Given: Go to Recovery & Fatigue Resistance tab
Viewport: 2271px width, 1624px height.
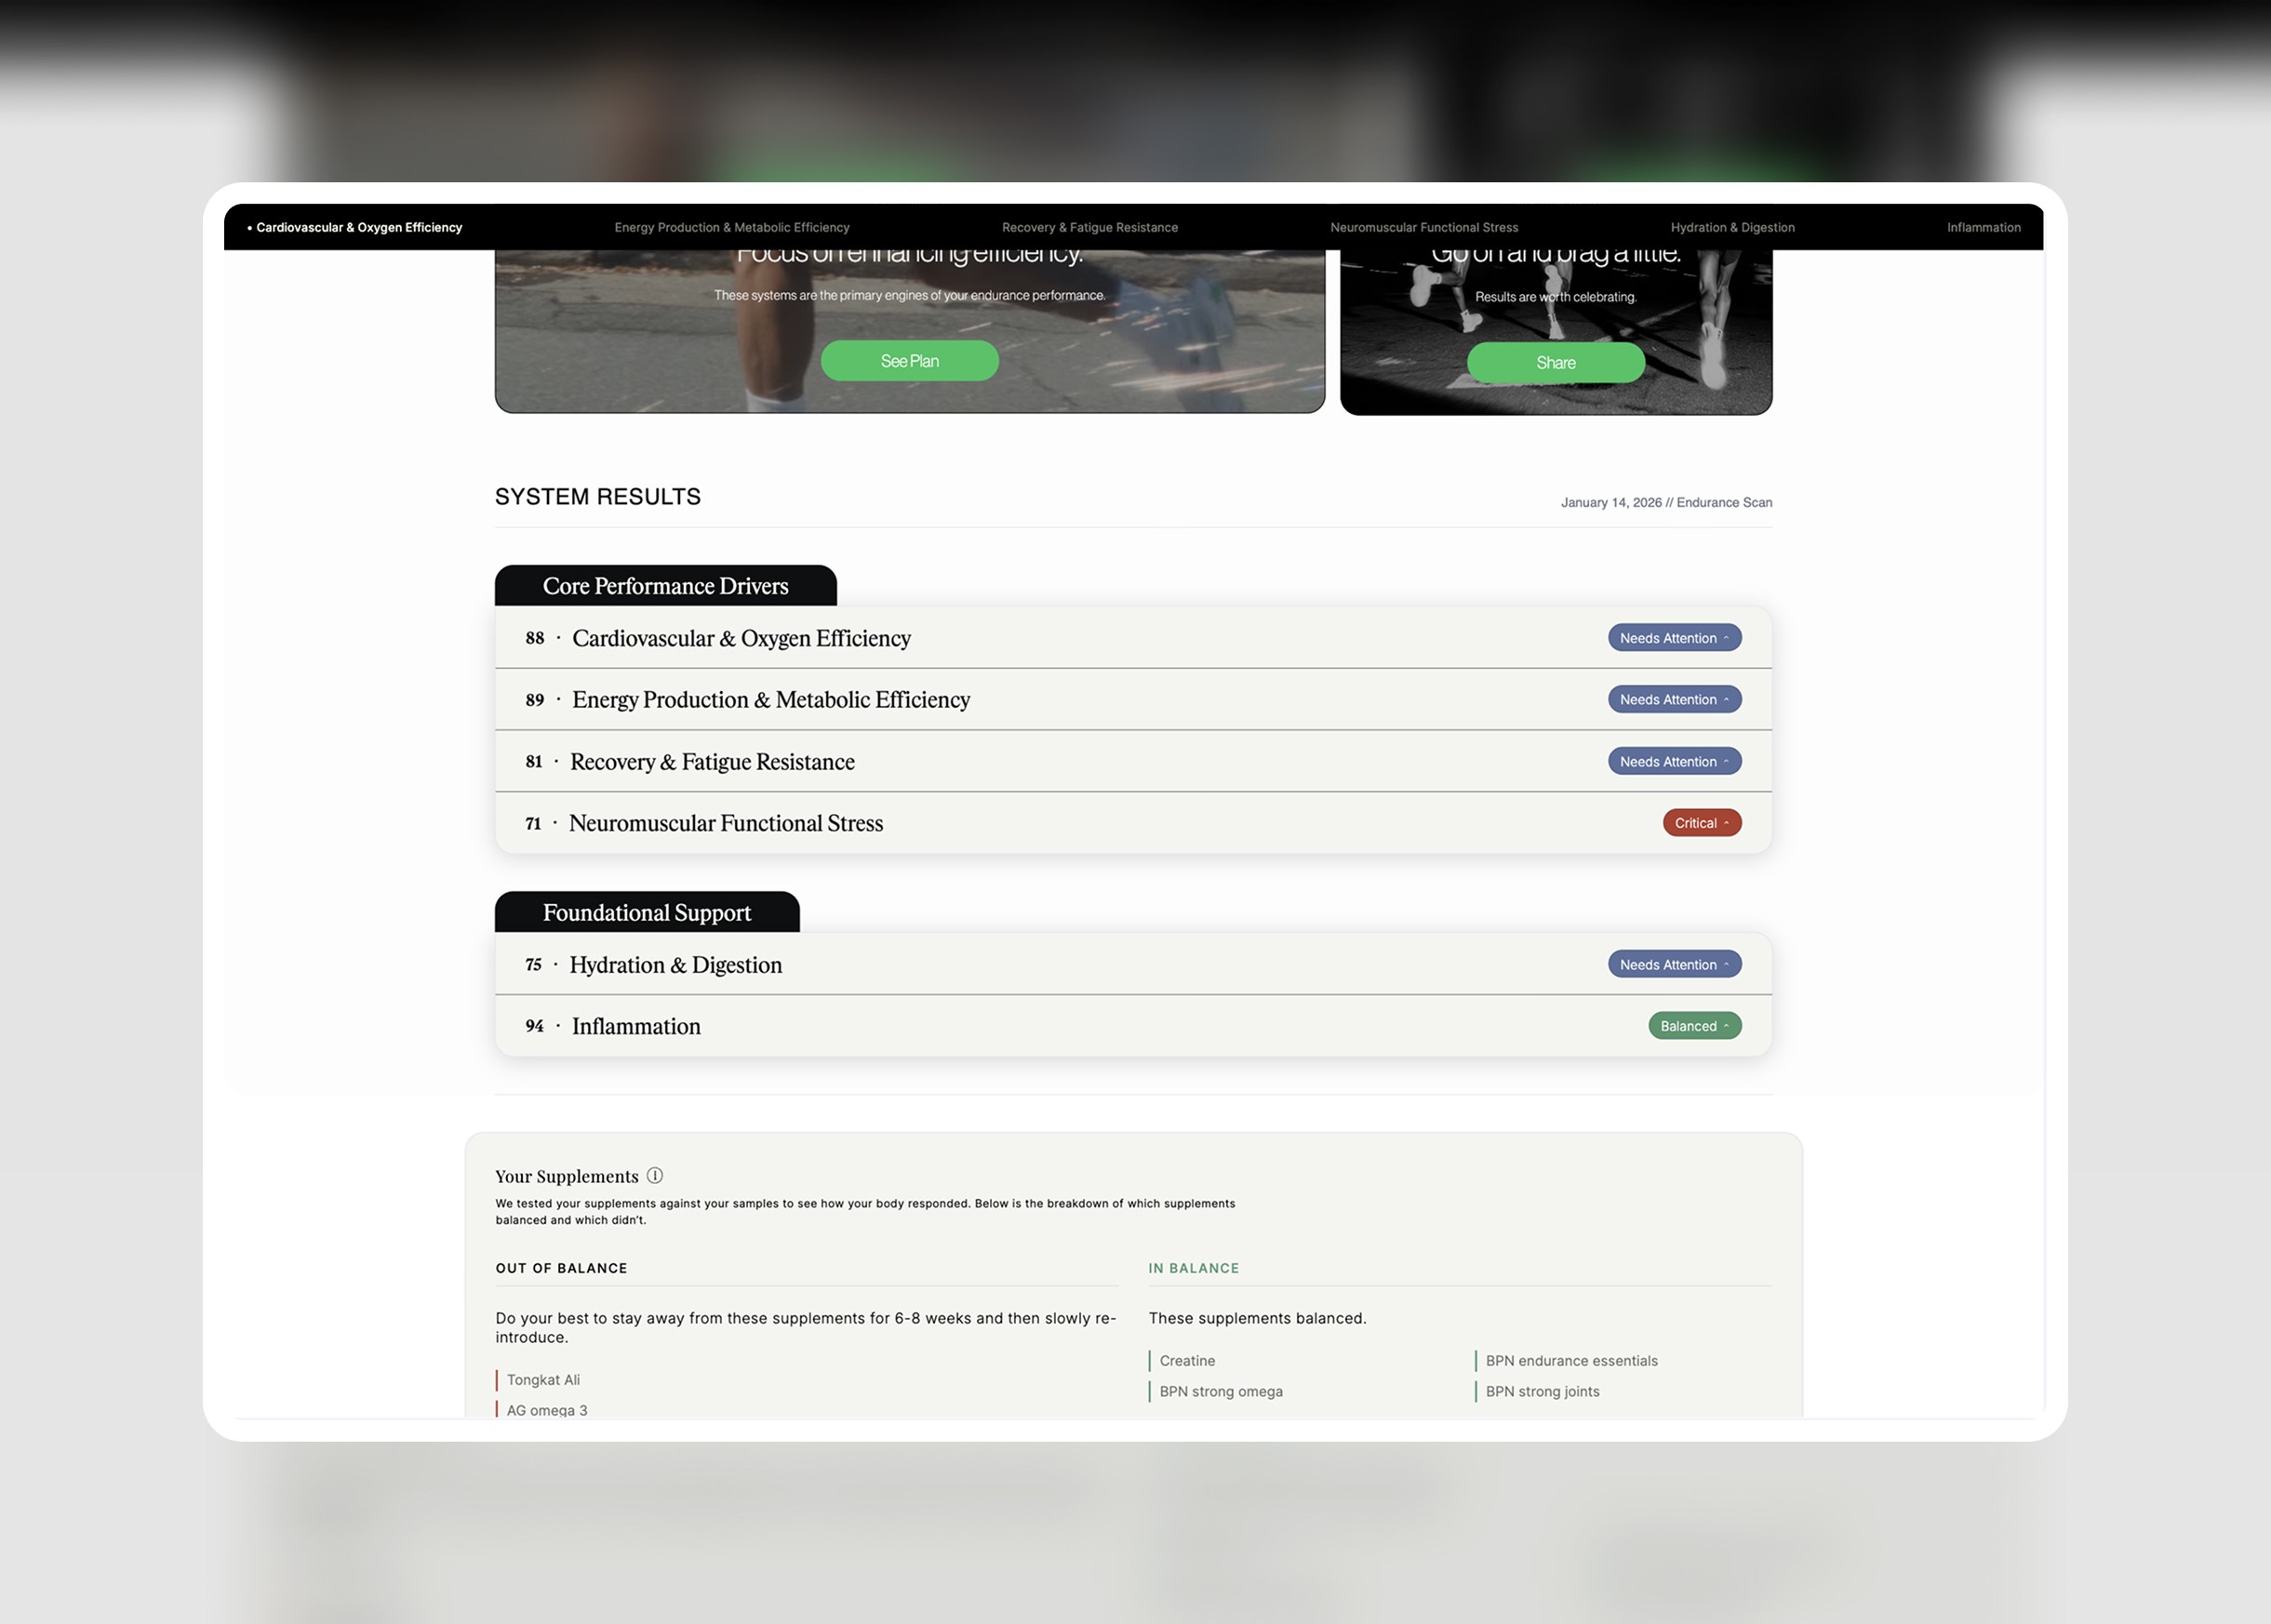Looking at the screenshot, I should (x=1089, y=228).
